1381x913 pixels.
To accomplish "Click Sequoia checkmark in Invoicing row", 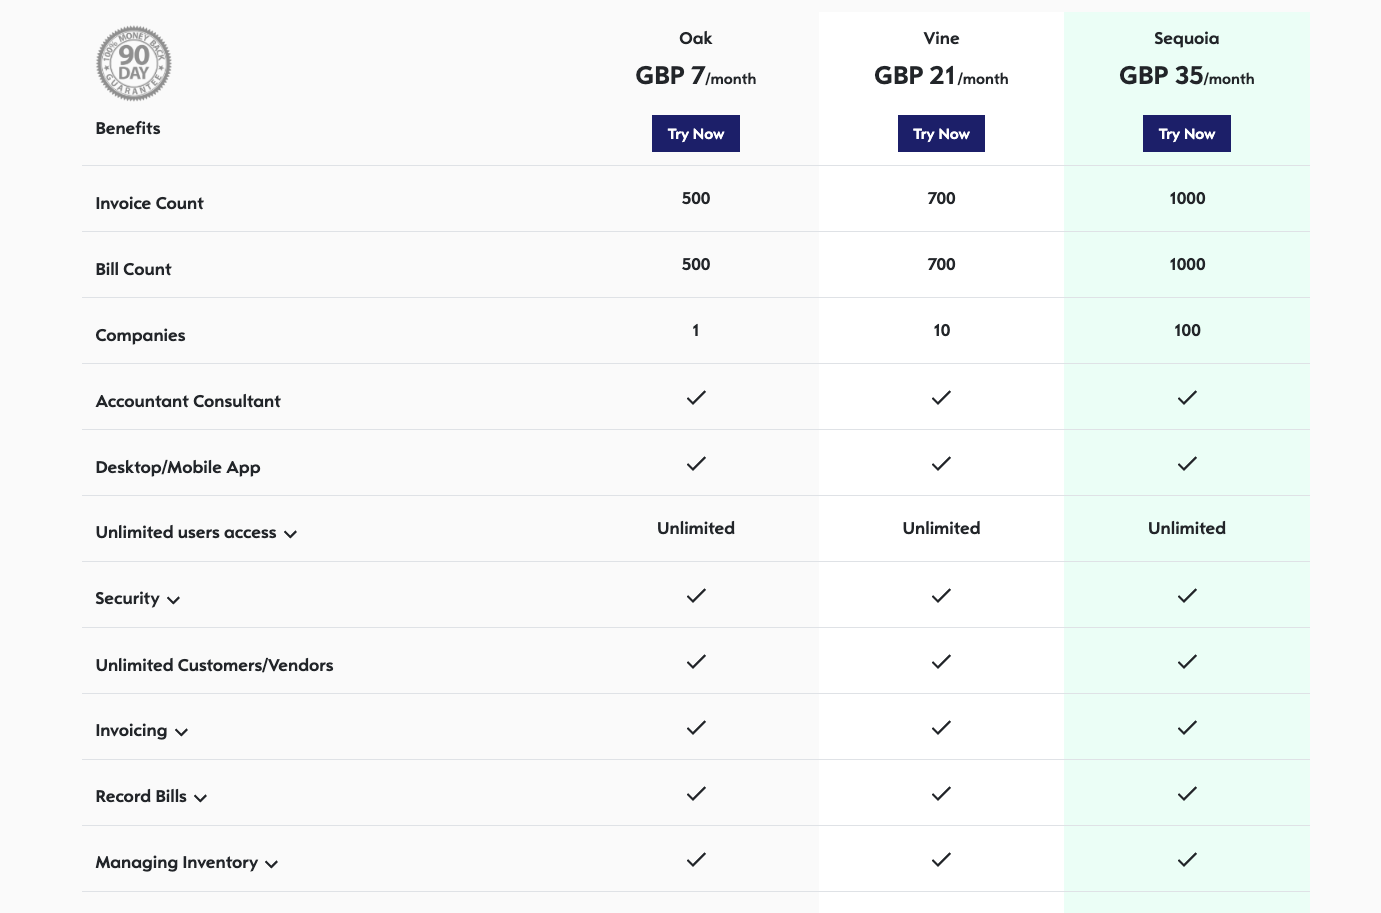I will (1187, 727).
